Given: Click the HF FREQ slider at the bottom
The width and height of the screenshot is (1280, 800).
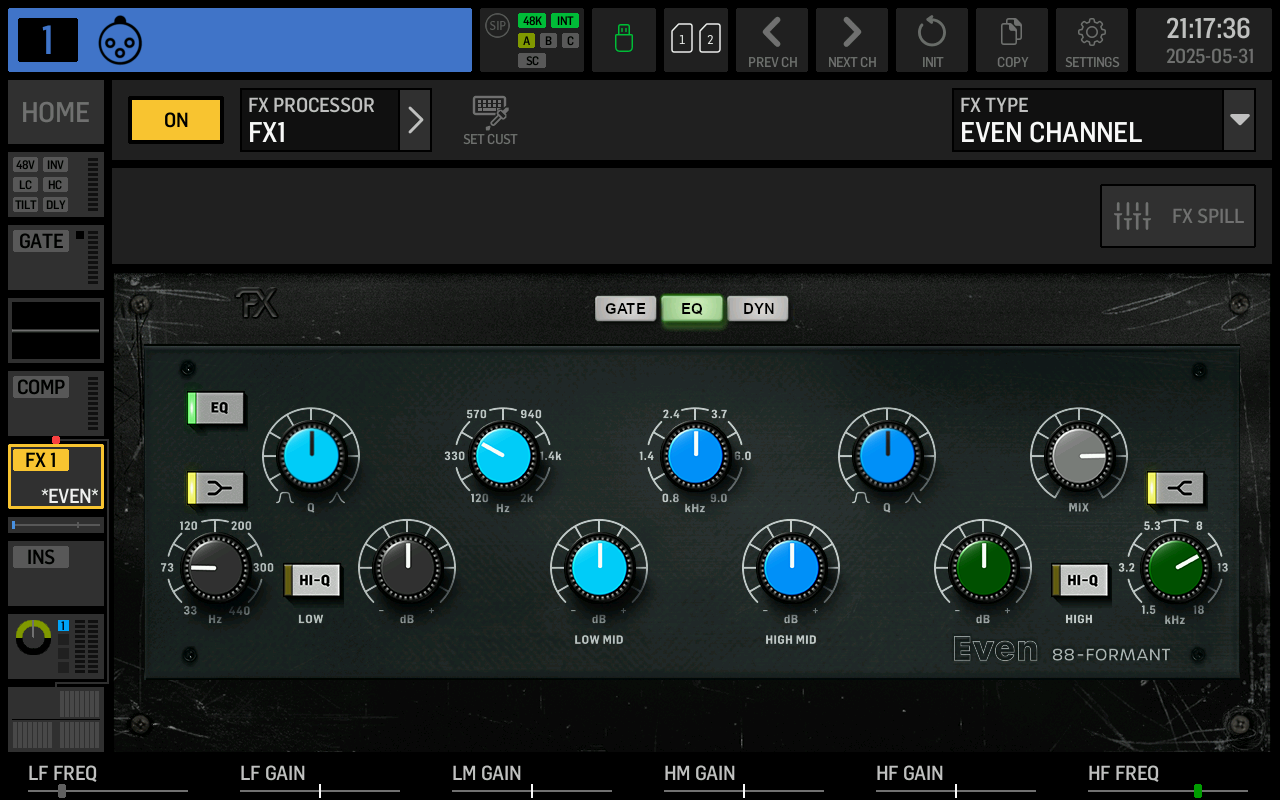Looking at the screenshot, I should click(x=1197, y=790).
